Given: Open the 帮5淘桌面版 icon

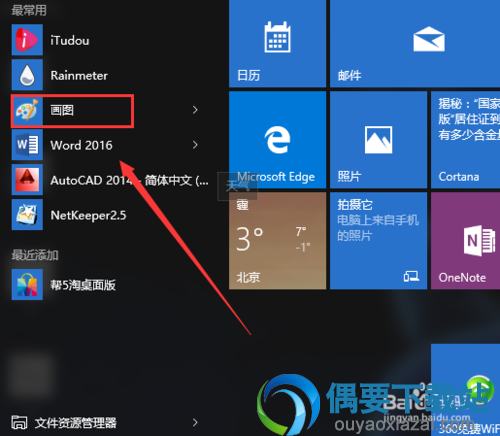Looking at the screenshot, I should [x=27, y=285].
